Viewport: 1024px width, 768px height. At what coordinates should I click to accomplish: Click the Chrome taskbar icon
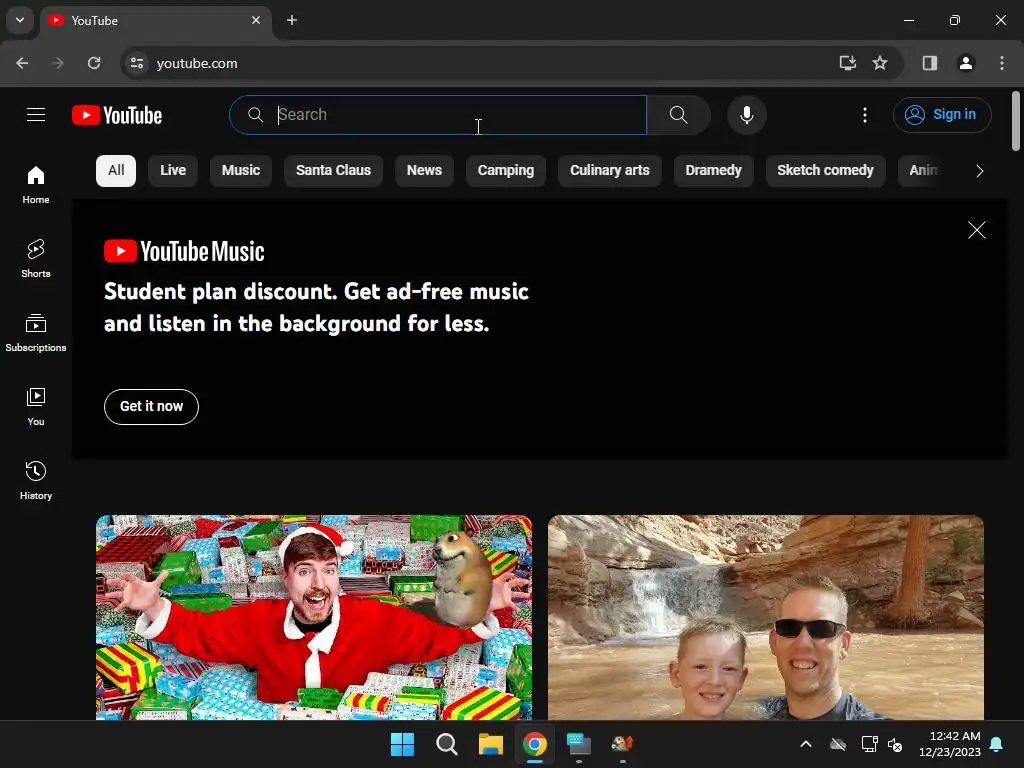(535, 744)
